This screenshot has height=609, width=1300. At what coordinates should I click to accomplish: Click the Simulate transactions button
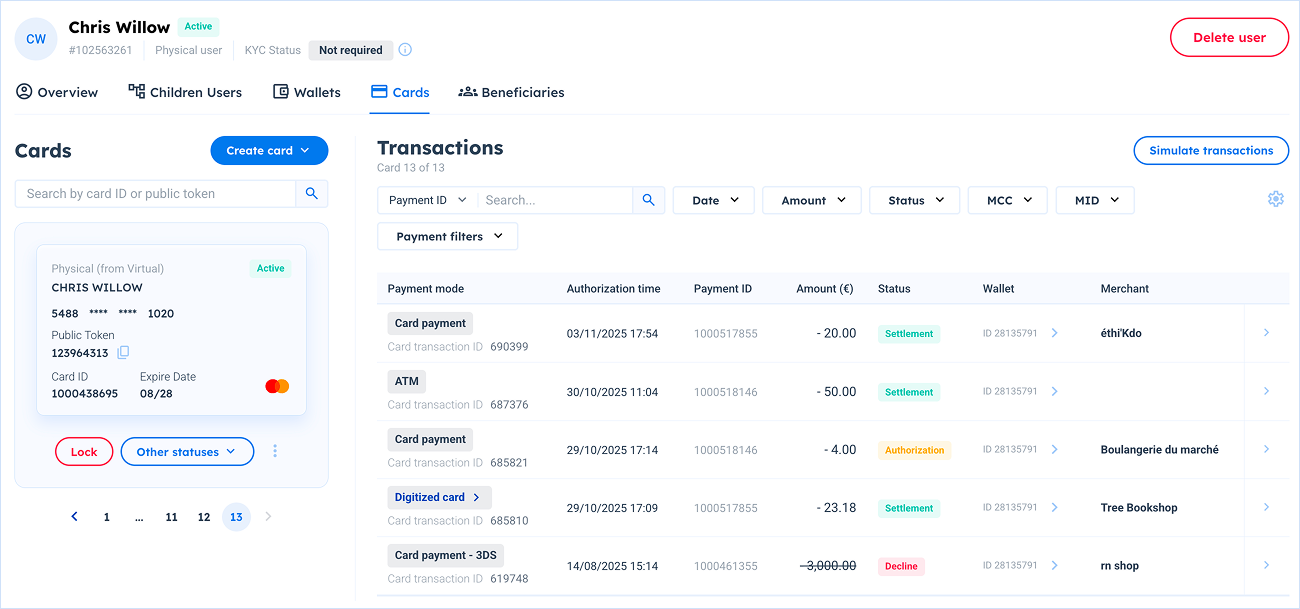point(1210,151)
